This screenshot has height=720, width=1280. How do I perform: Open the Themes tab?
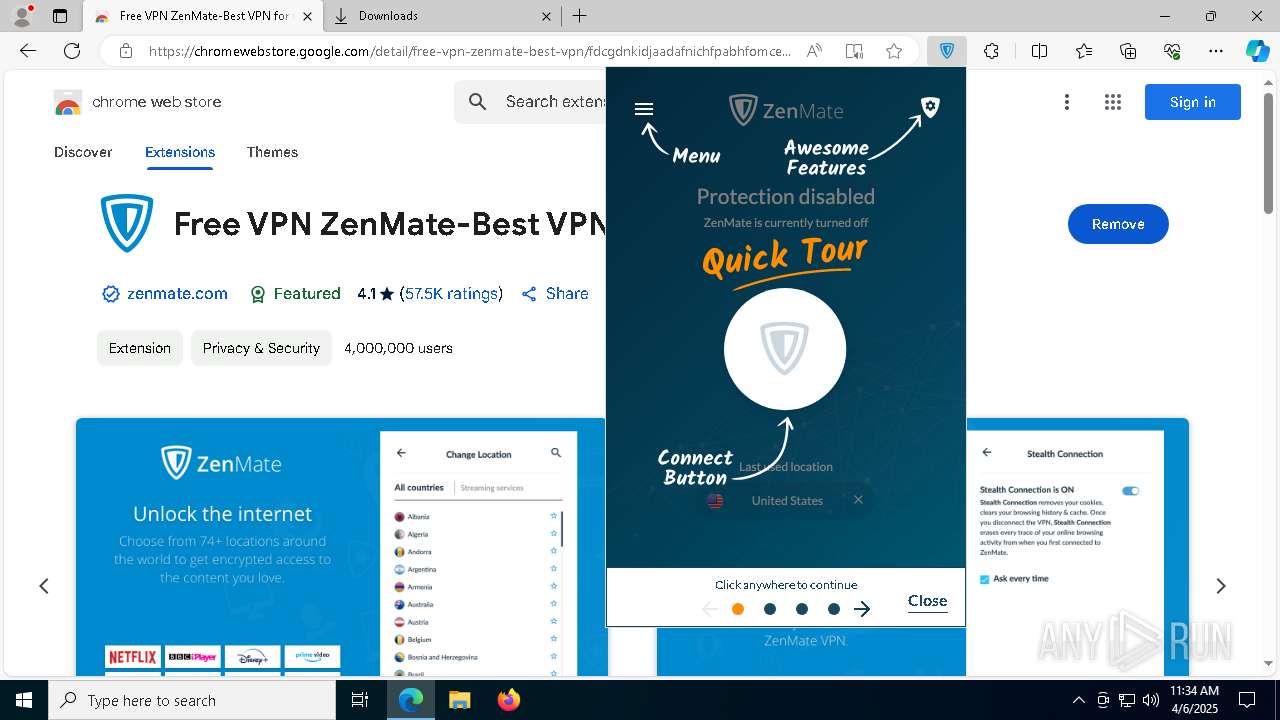coord(272,152)
